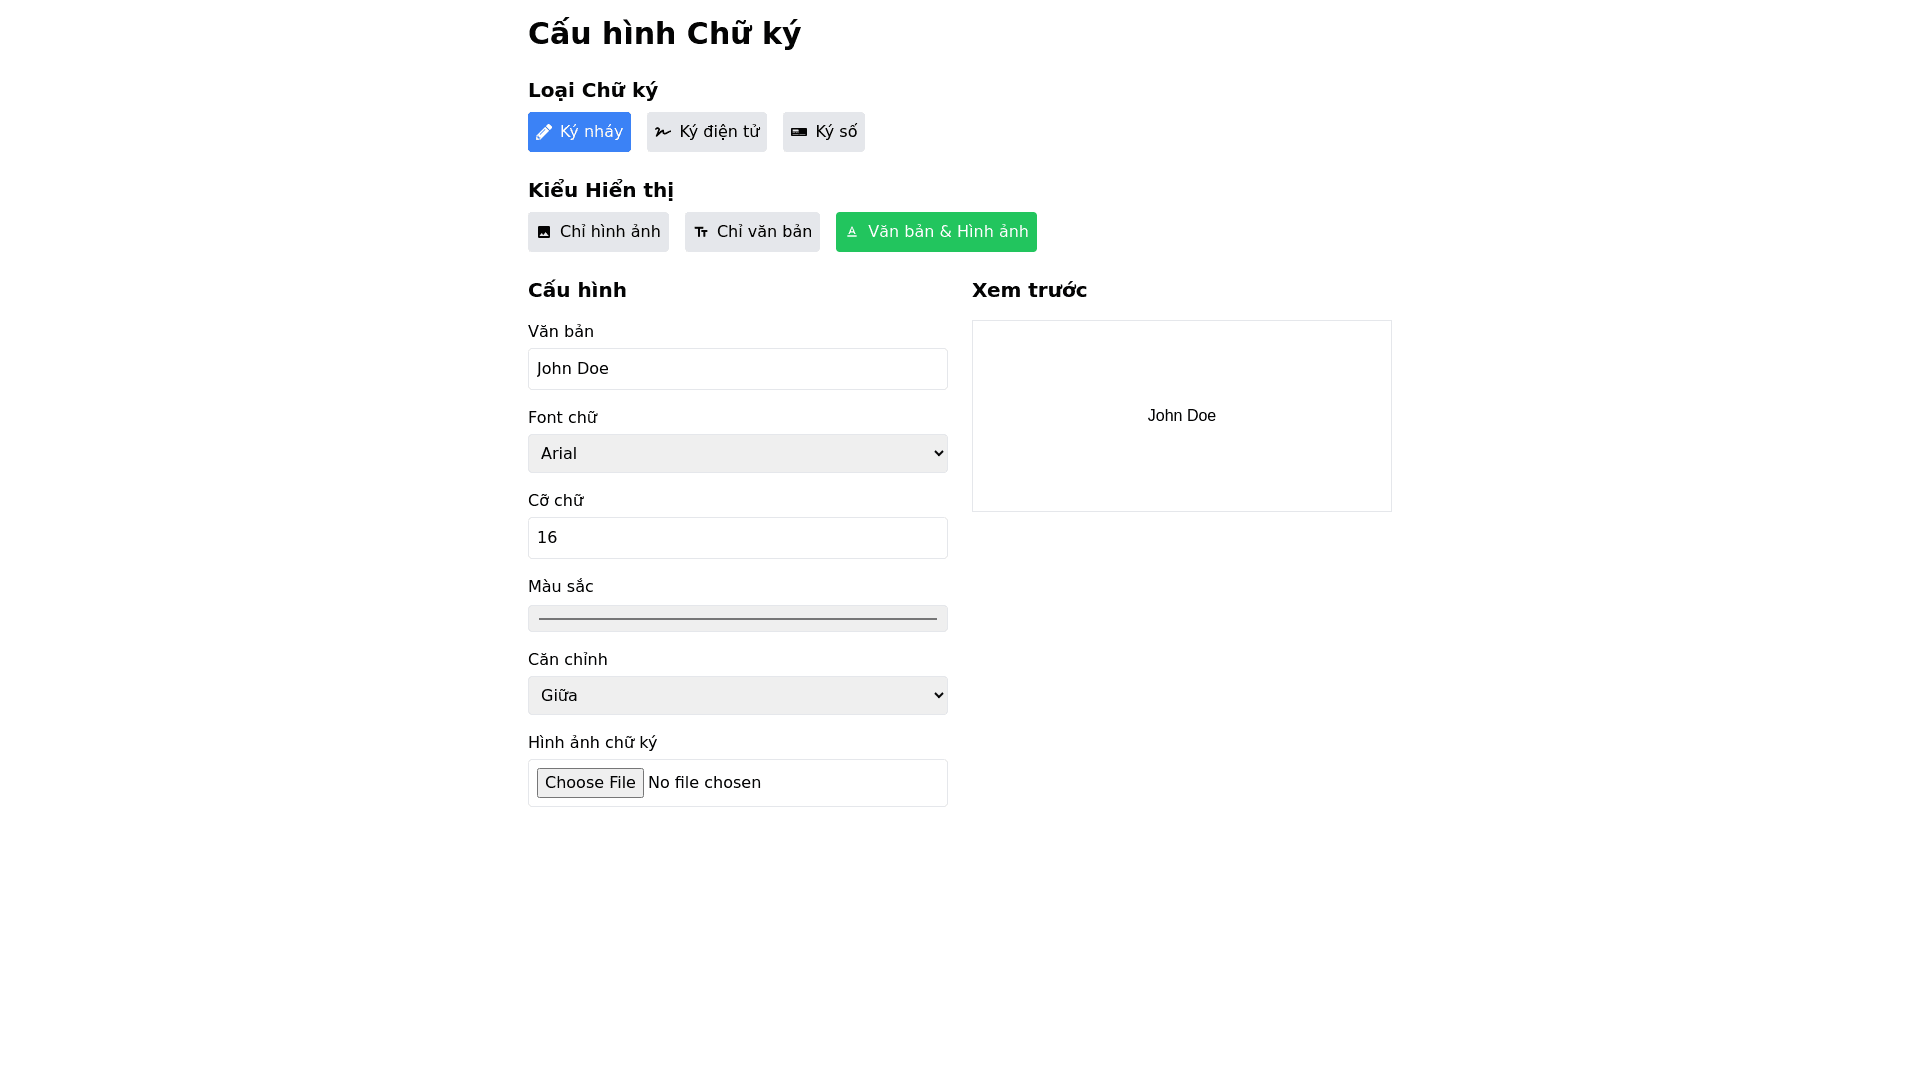Image resolution: width=1920 pixels, height=1080 pixels.
Task: Click the squiggle icon on Ký điện tử
Action: click(x=663, y=132)
